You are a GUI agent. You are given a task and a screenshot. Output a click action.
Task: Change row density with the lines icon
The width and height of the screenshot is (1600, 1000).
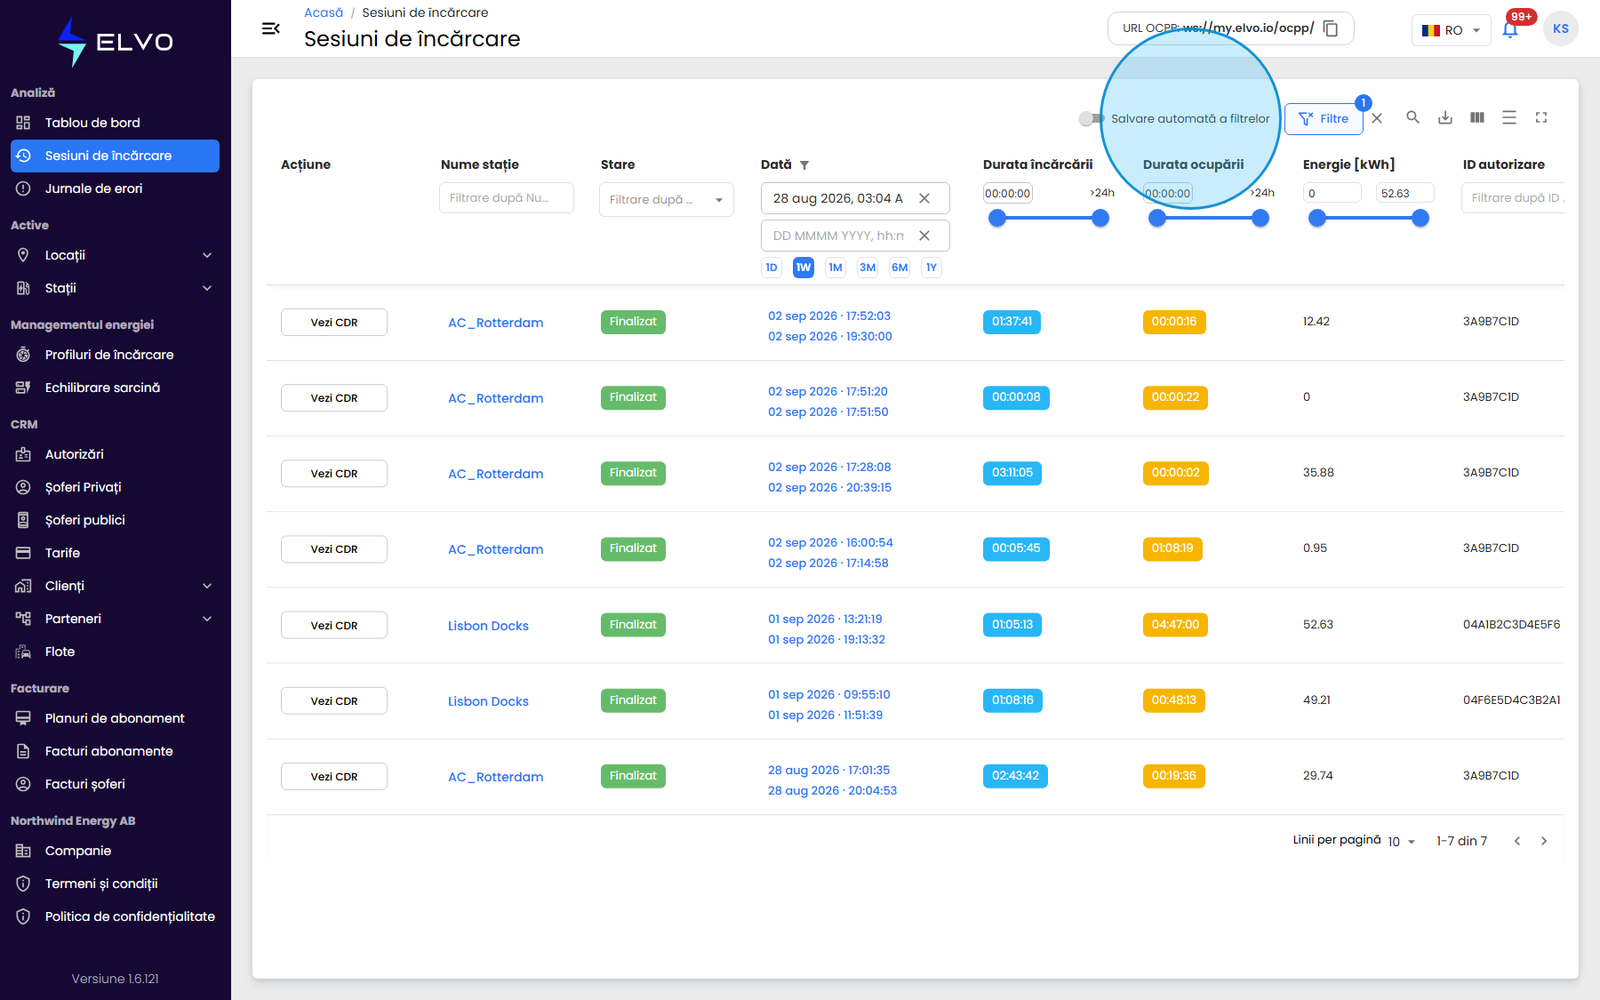1509,117
